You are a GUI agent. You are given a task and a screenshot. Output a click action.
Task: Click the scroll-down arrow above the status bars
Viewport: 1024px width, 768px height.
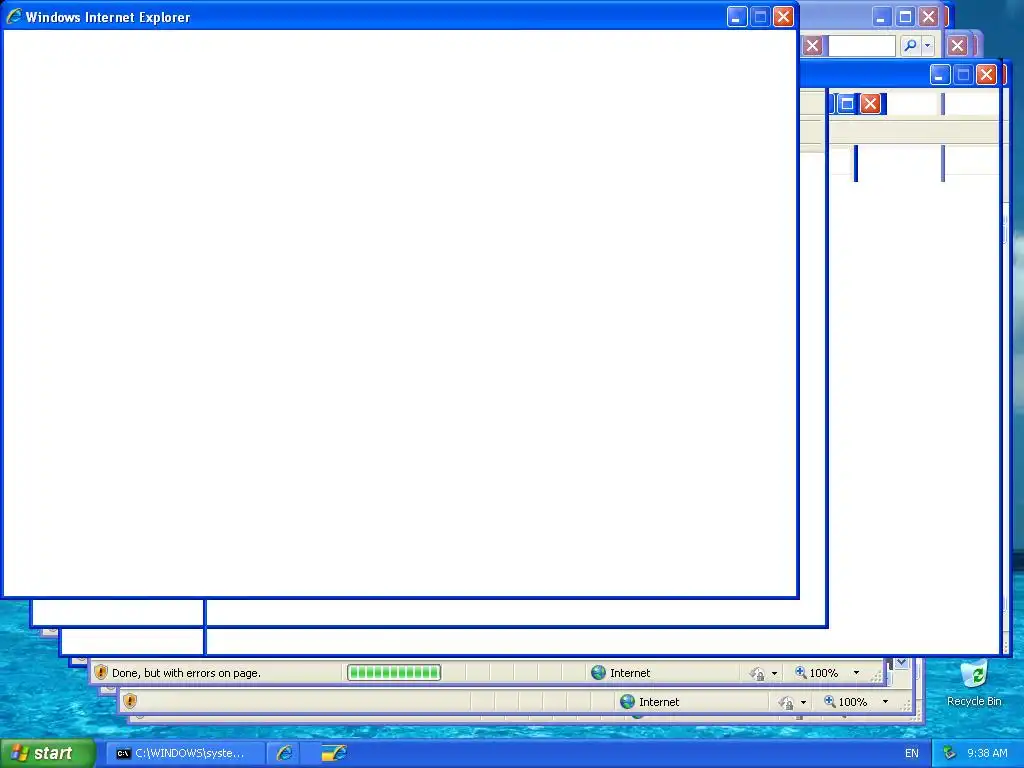(x=902, y=663)
